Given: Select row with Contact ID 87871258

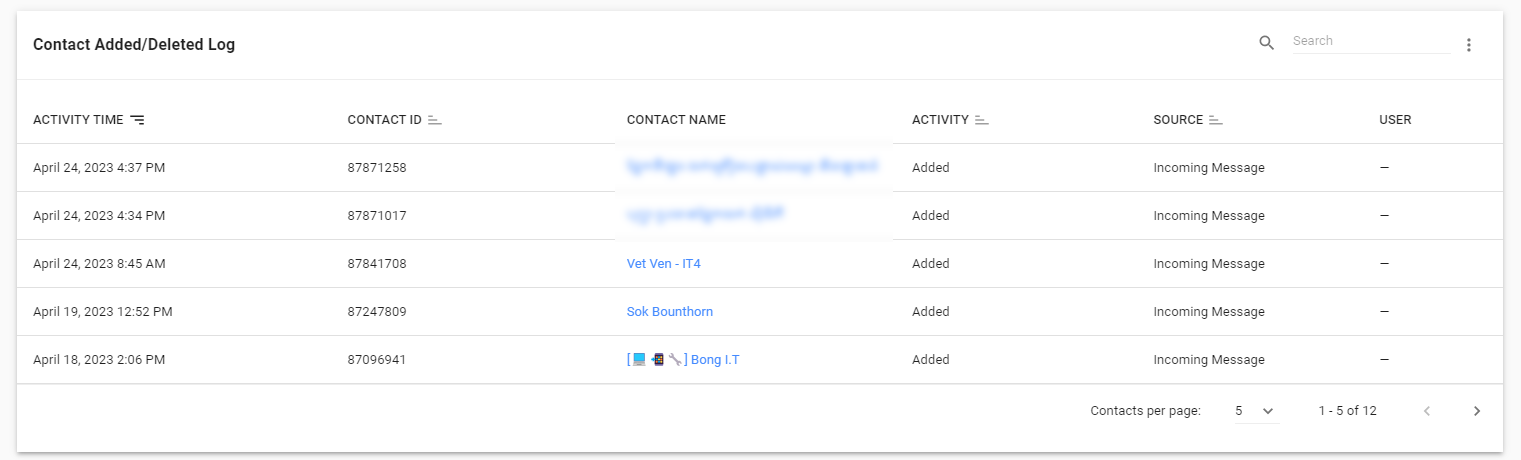Looking at the screenshot, I should (x=377, y=168).
